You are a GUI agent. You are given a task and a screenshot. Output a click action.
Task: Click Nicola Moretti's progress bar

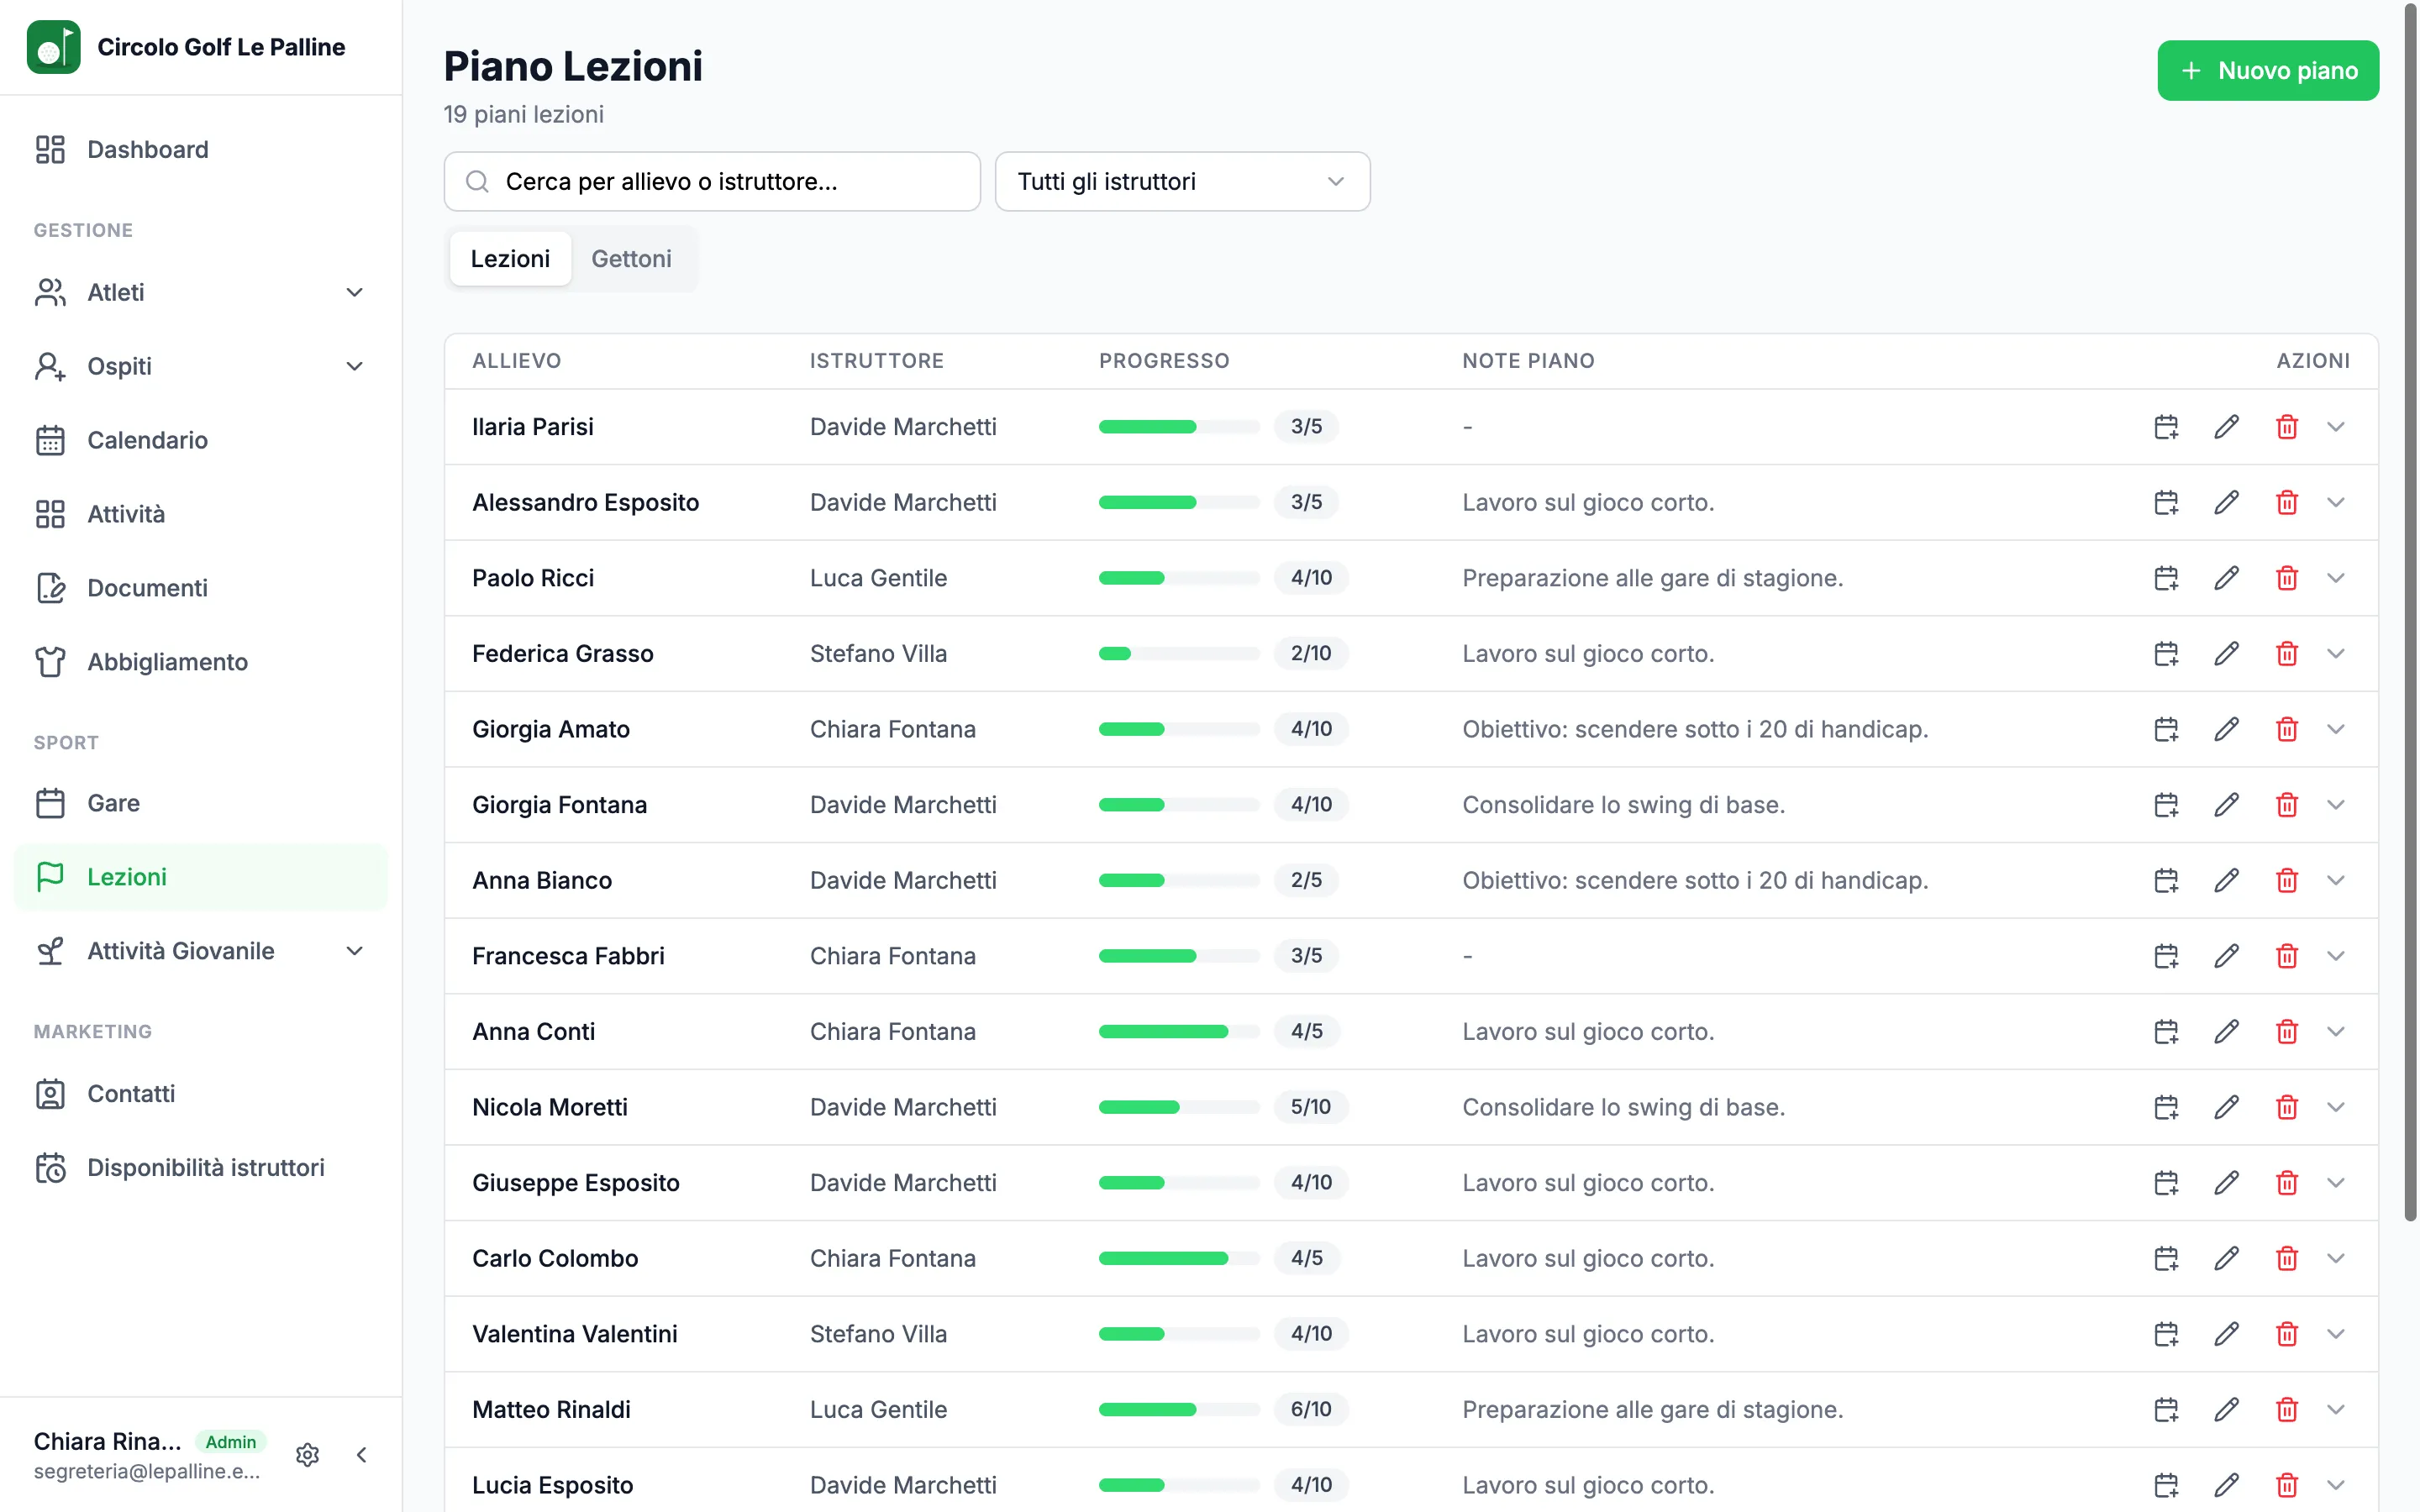(1179, 1108)
